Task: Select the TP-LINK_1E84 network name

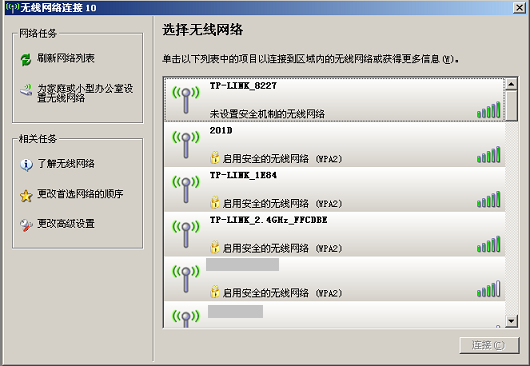Action: pyautogui.click(x=243, y=175)
